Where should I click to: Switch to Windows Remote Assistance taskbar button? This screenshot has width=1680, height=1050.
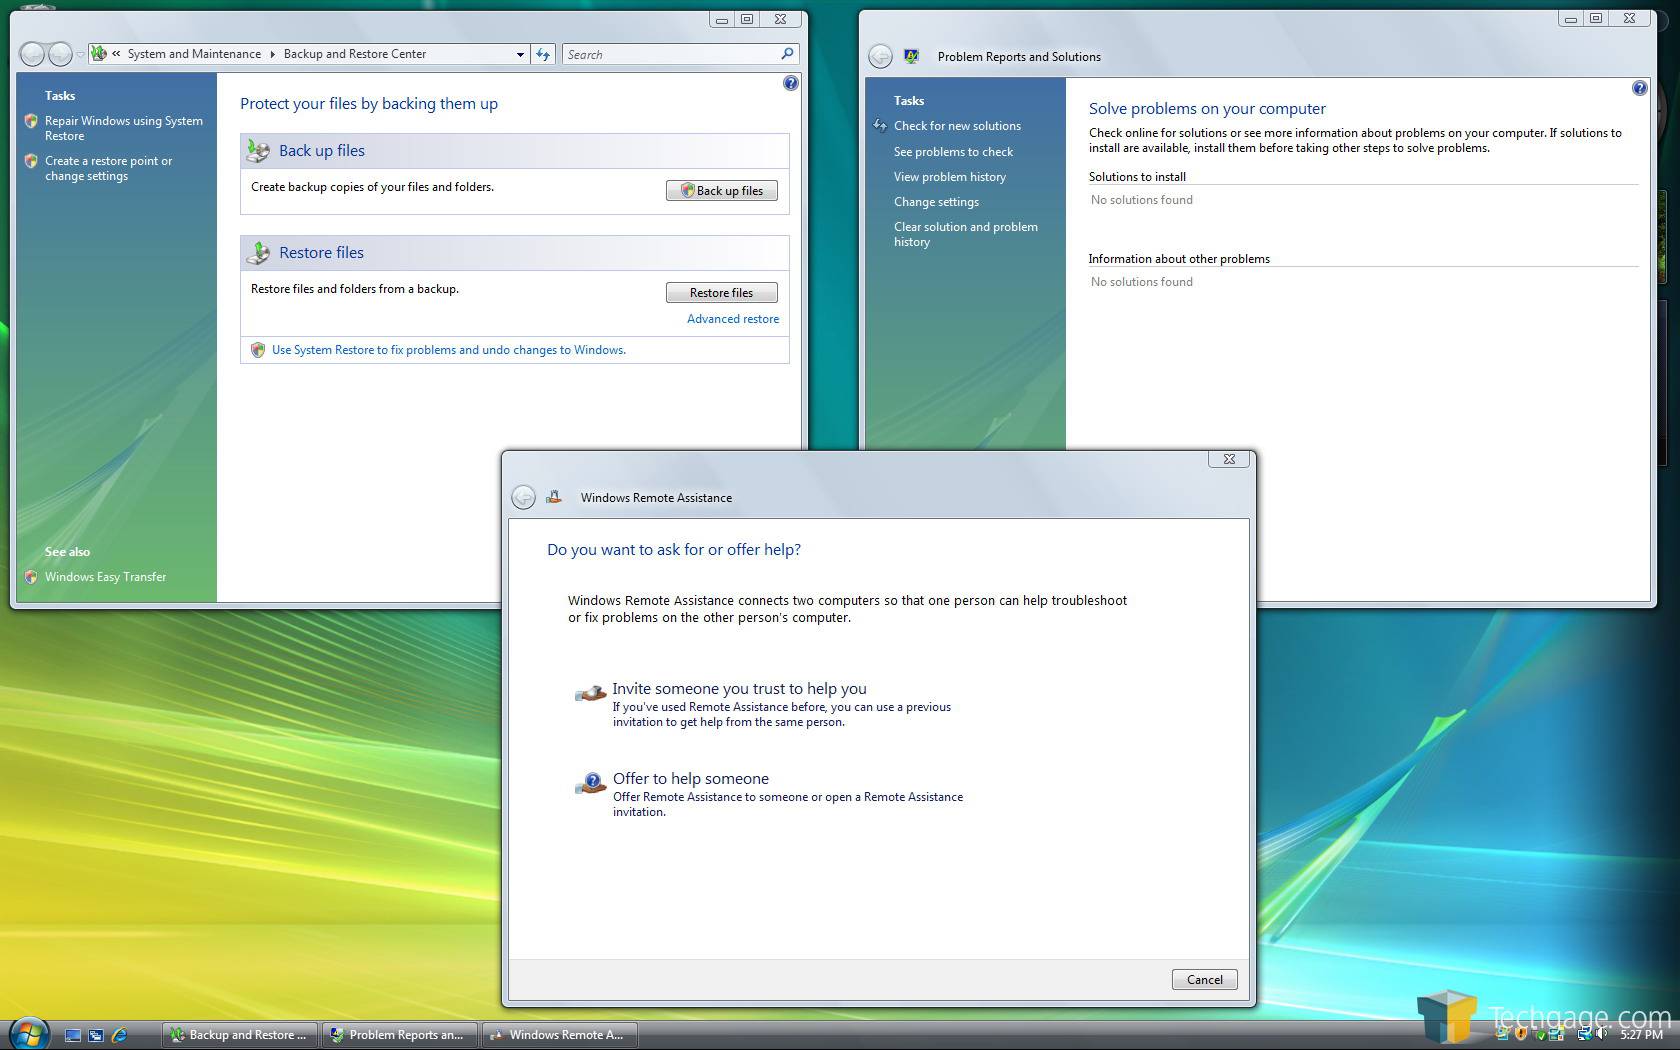click(x=559, y=1035)
